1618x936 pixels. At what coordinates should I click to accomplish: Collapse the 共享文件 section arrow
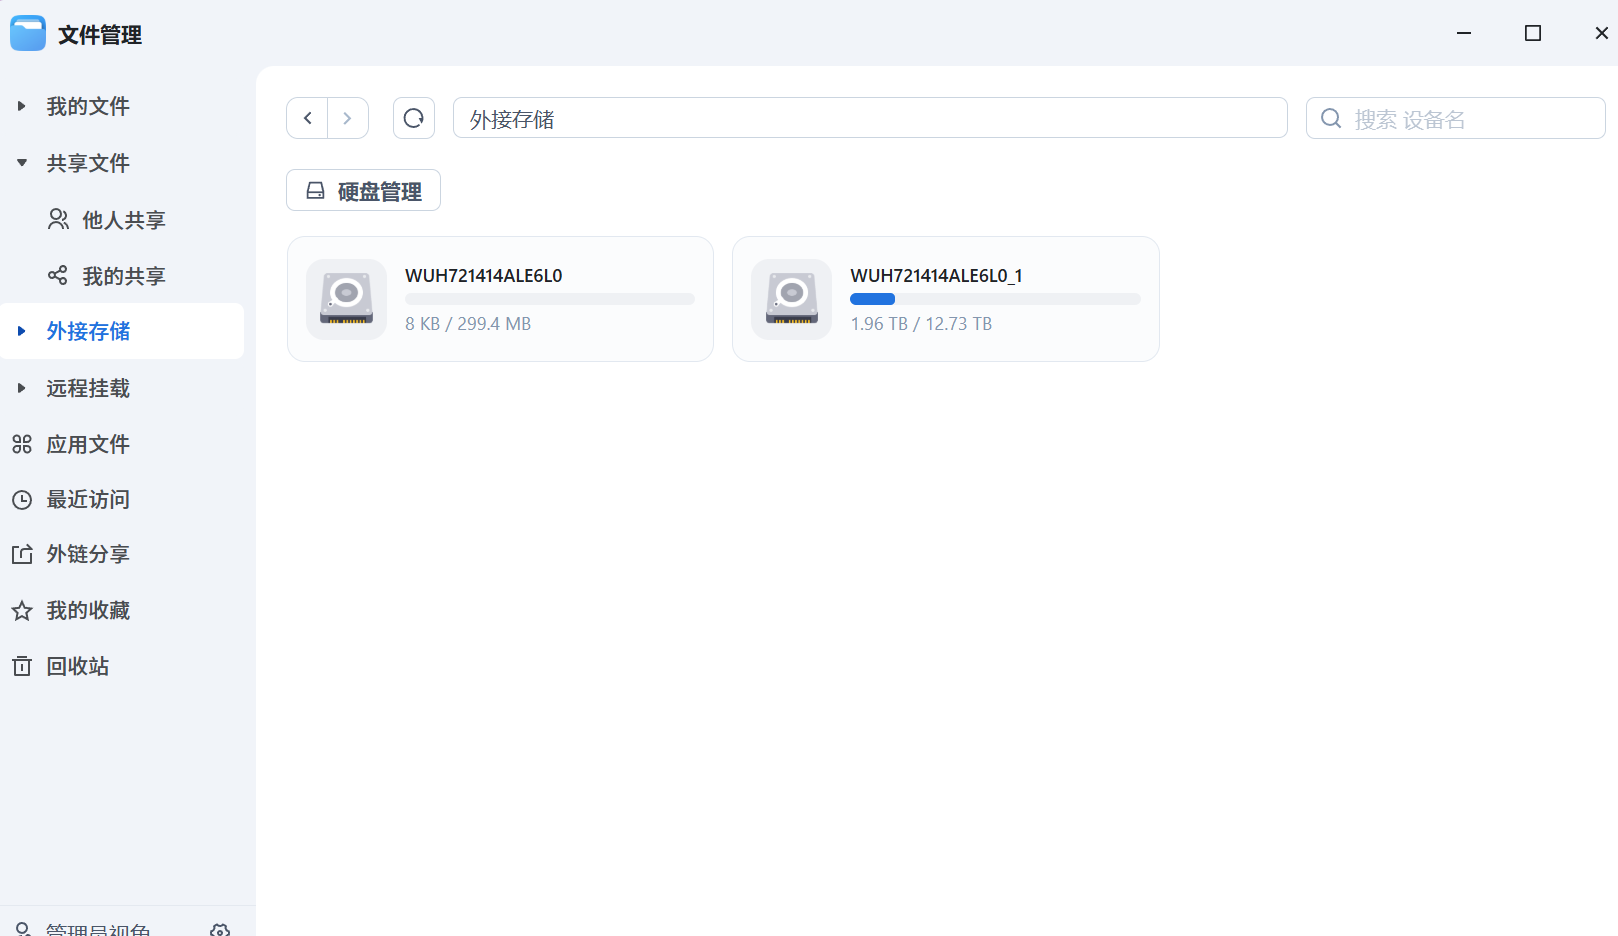click(x=21, y=163)
